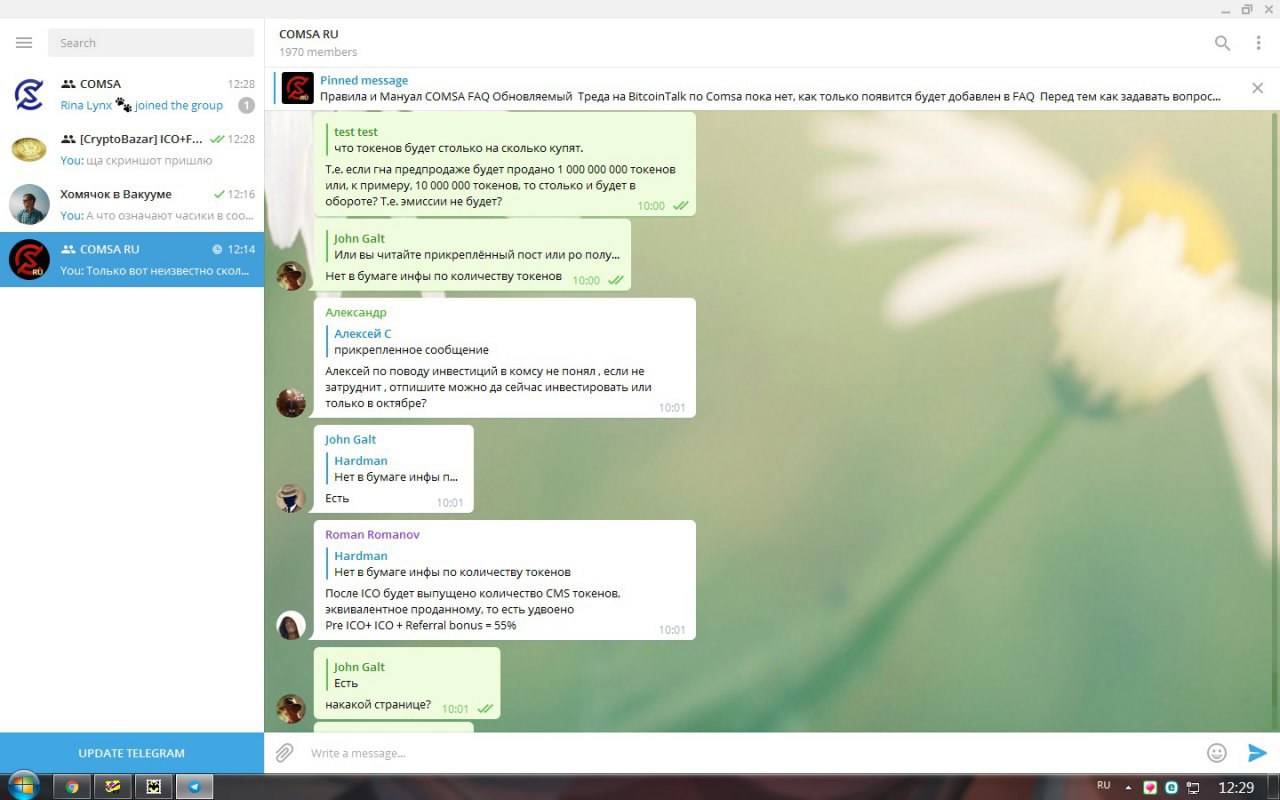Click quoted Hardman reply in Roman Romanov's message

pos(505,564)
